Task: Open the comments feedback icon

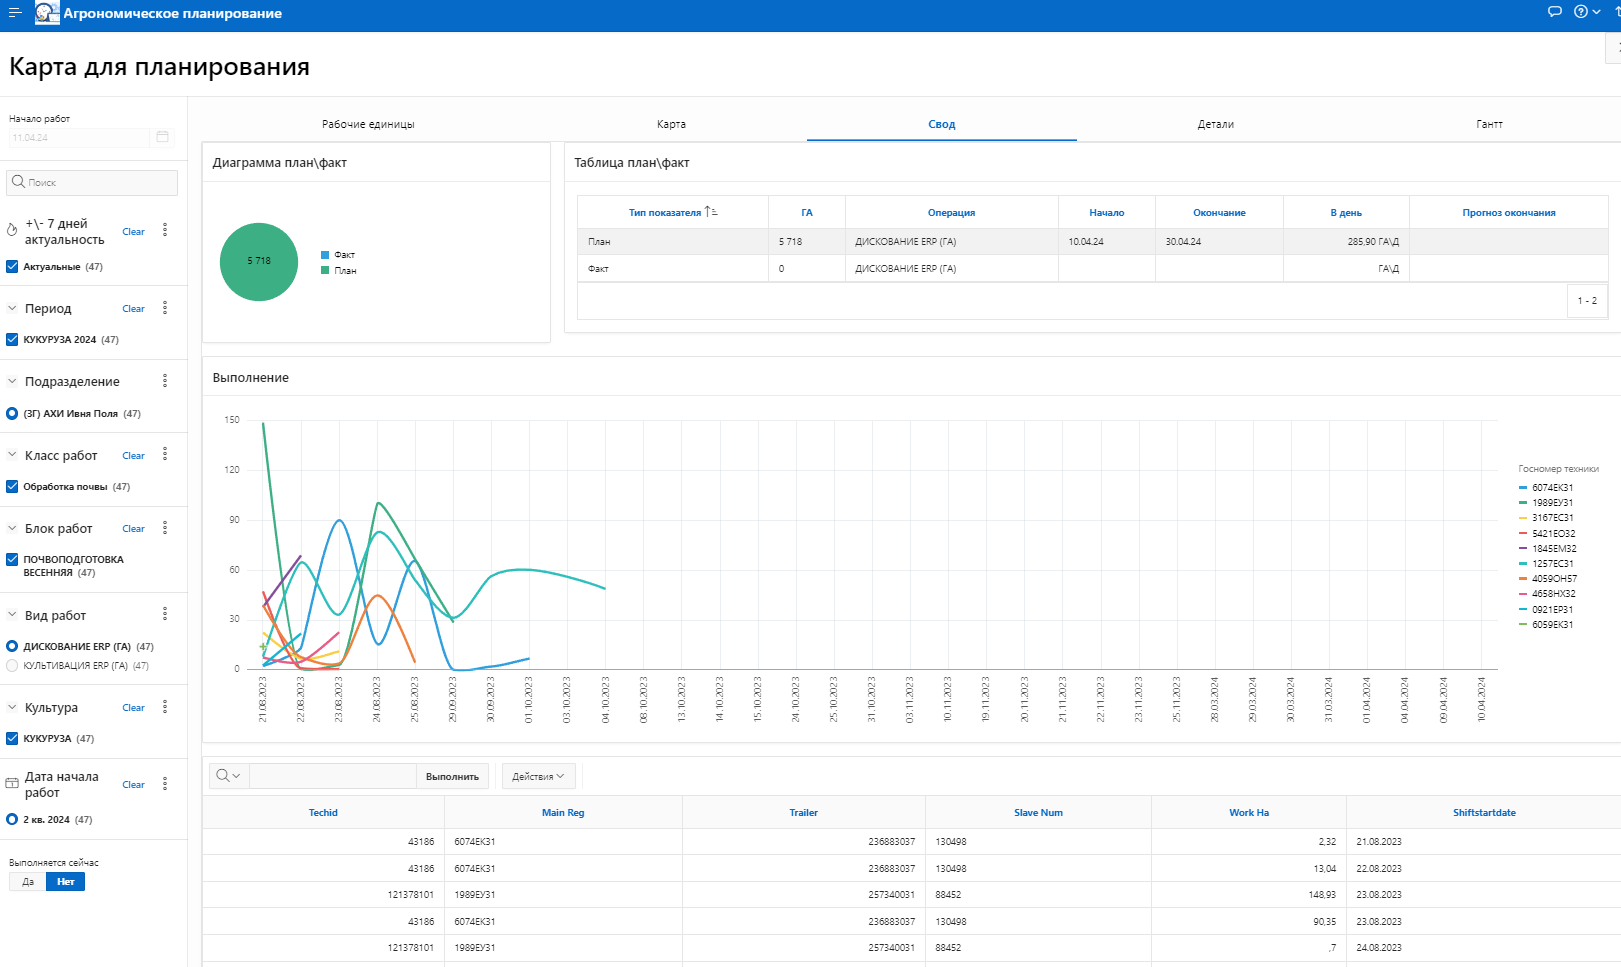Action: [1554, 12]
